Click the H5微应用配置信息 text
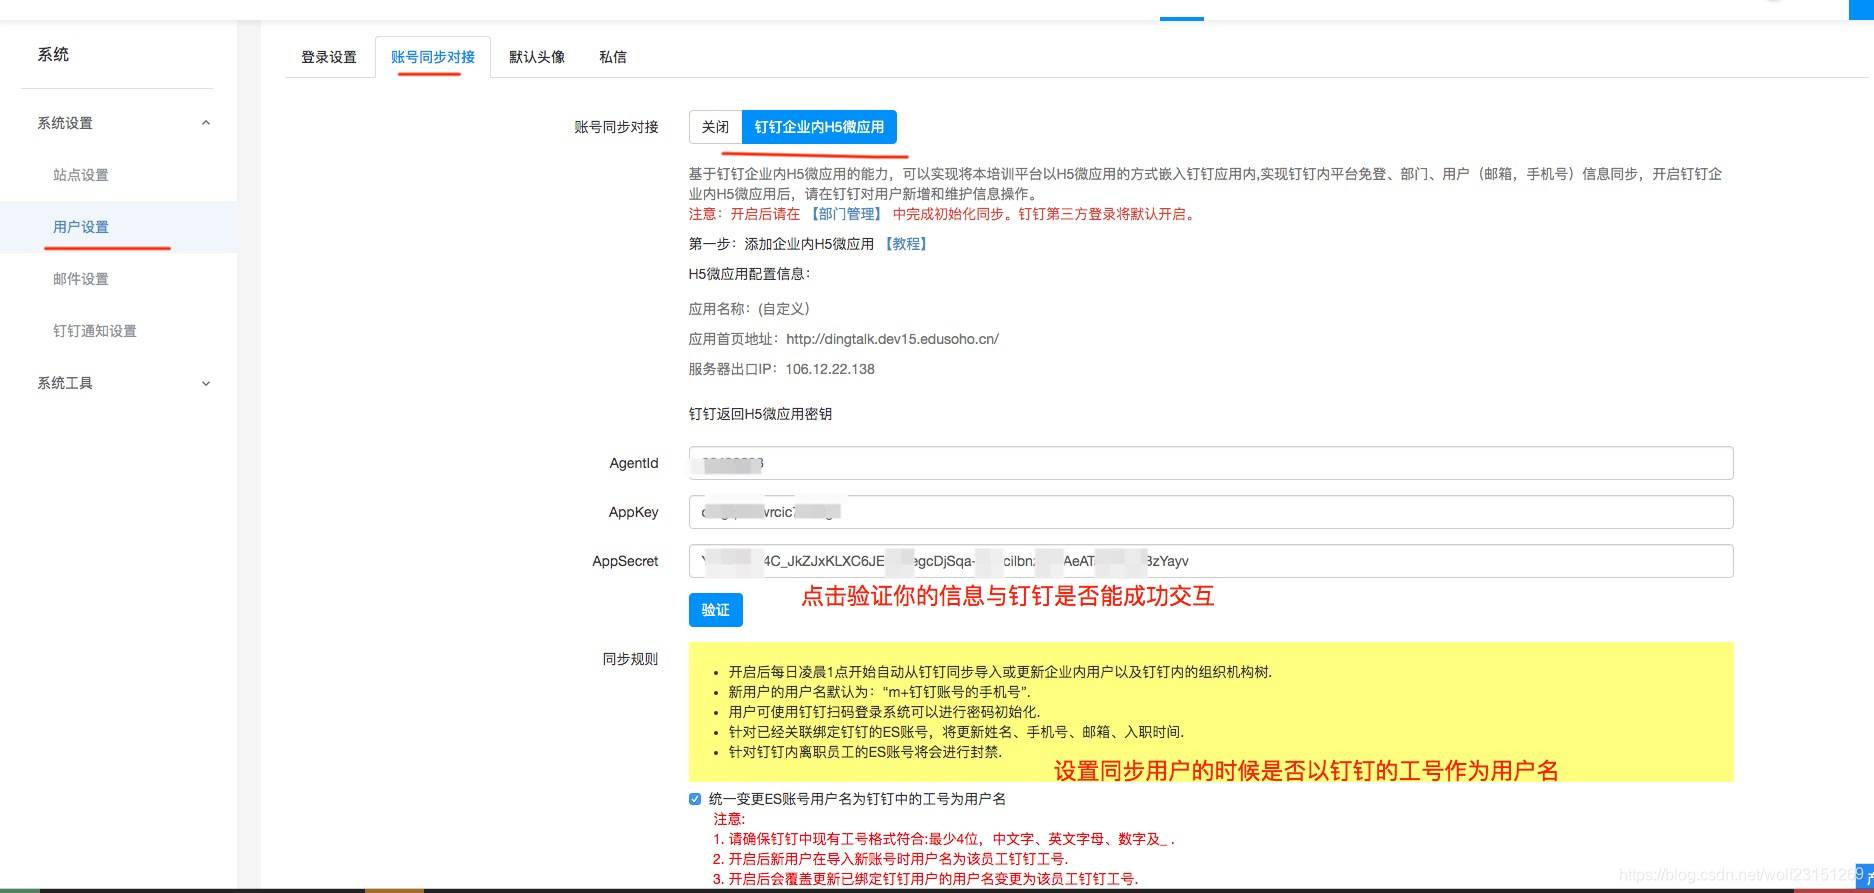1874x893 pixels. coord(749,274)
